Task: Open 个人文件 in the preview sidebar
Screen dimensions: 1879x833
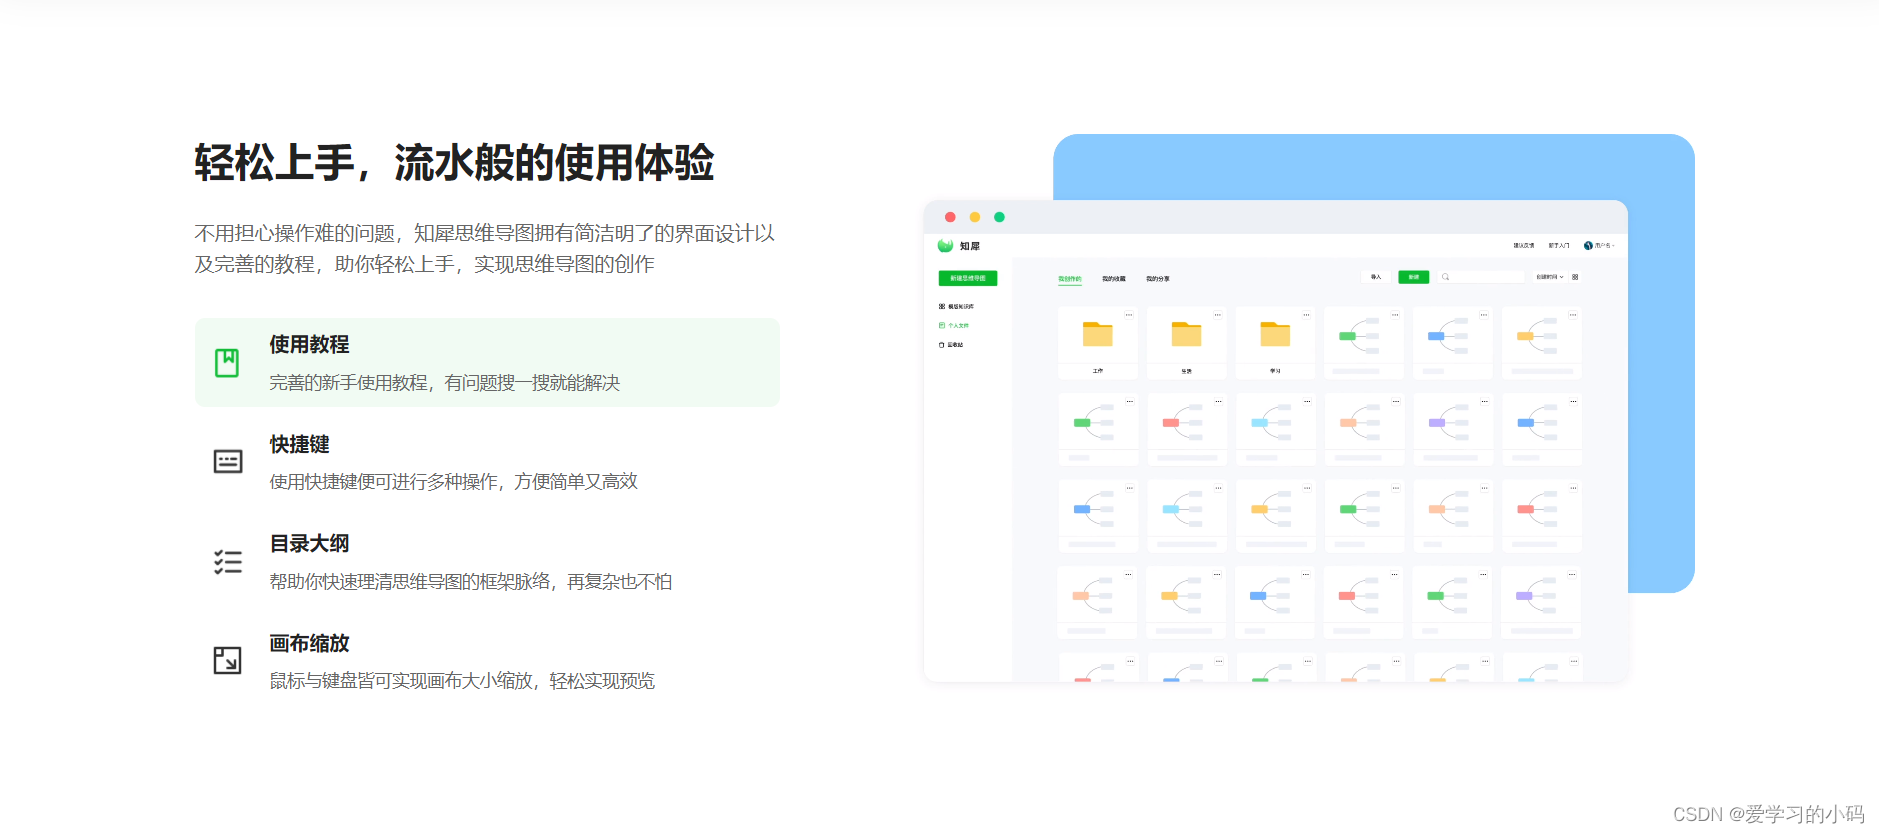Action: 954,326
